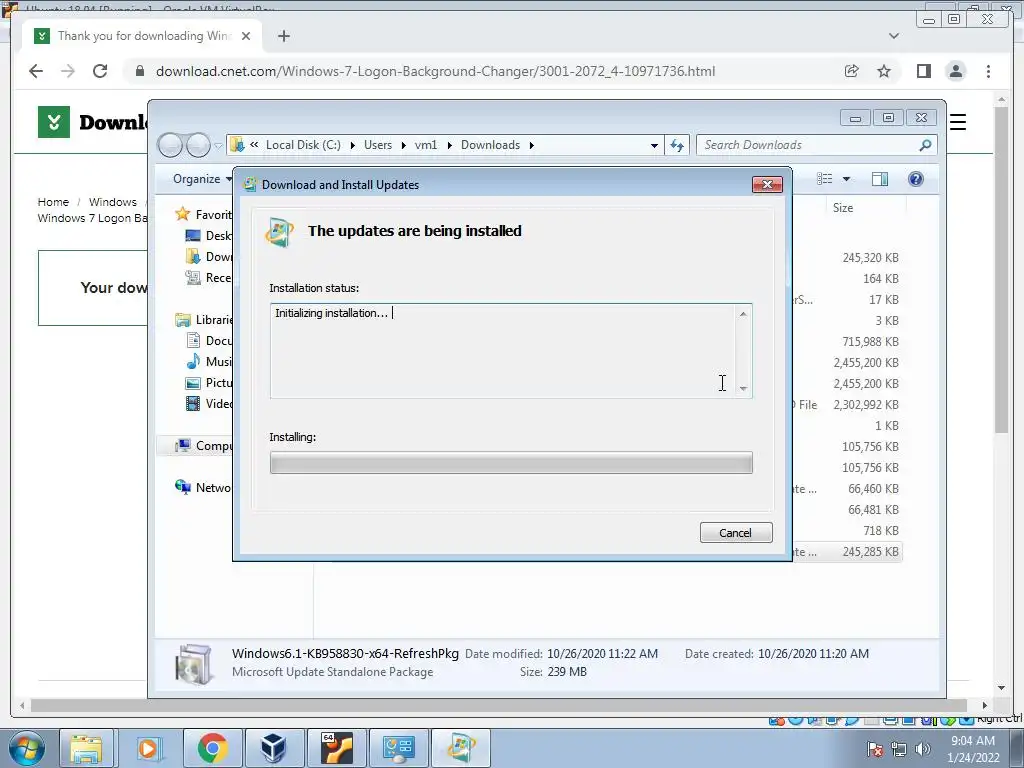Select Downloads in the address bar
The image size is (1024, 768).
[x=490, y=145]
